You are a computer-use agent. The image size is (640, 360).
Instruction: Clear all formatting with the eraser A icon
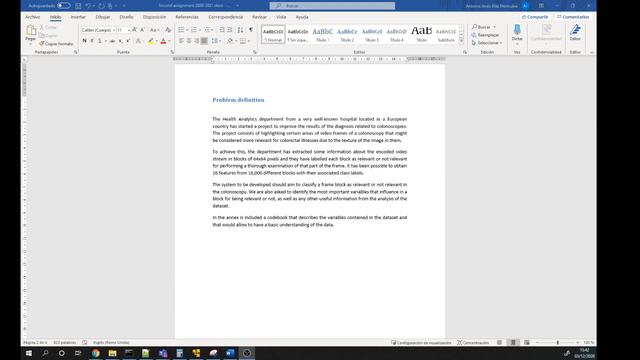pyautogui.click(x=168, y=30)
